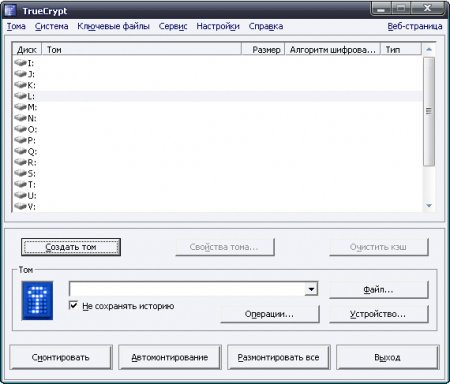
Task: Select the drive S: icon
Action: [x=20, y=173]
